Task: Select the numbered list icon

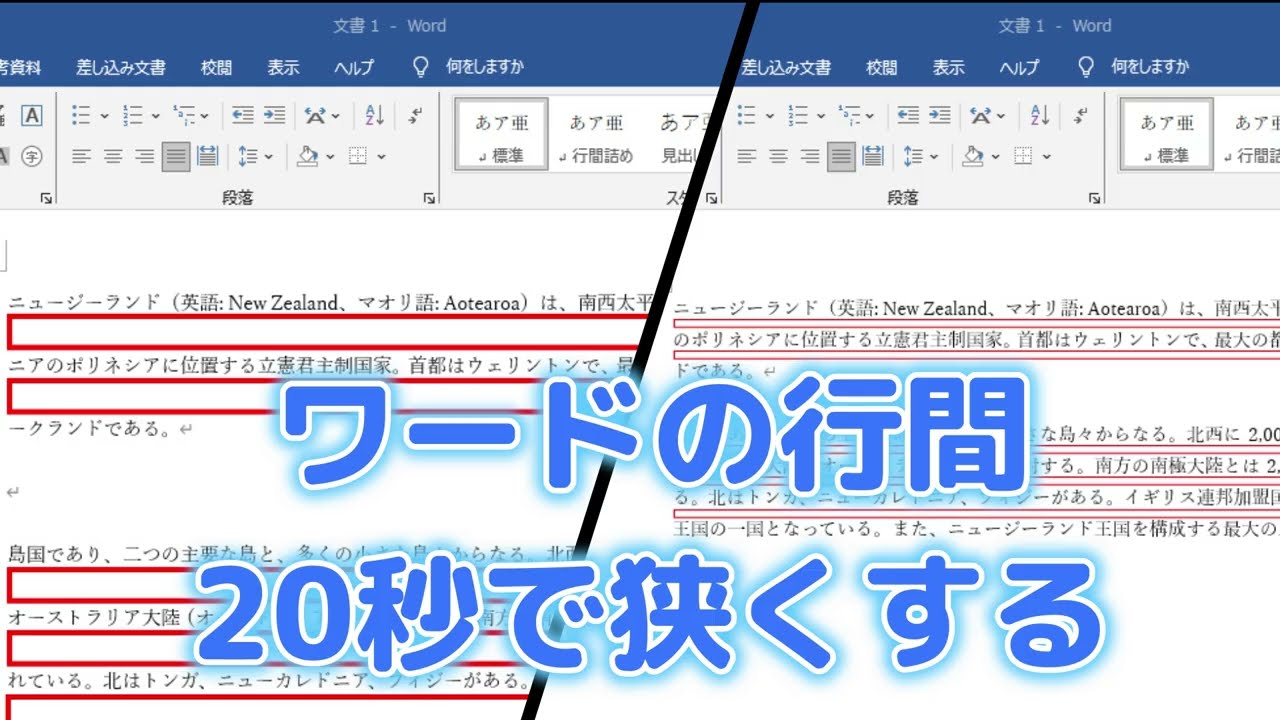Action: point(132,114)
